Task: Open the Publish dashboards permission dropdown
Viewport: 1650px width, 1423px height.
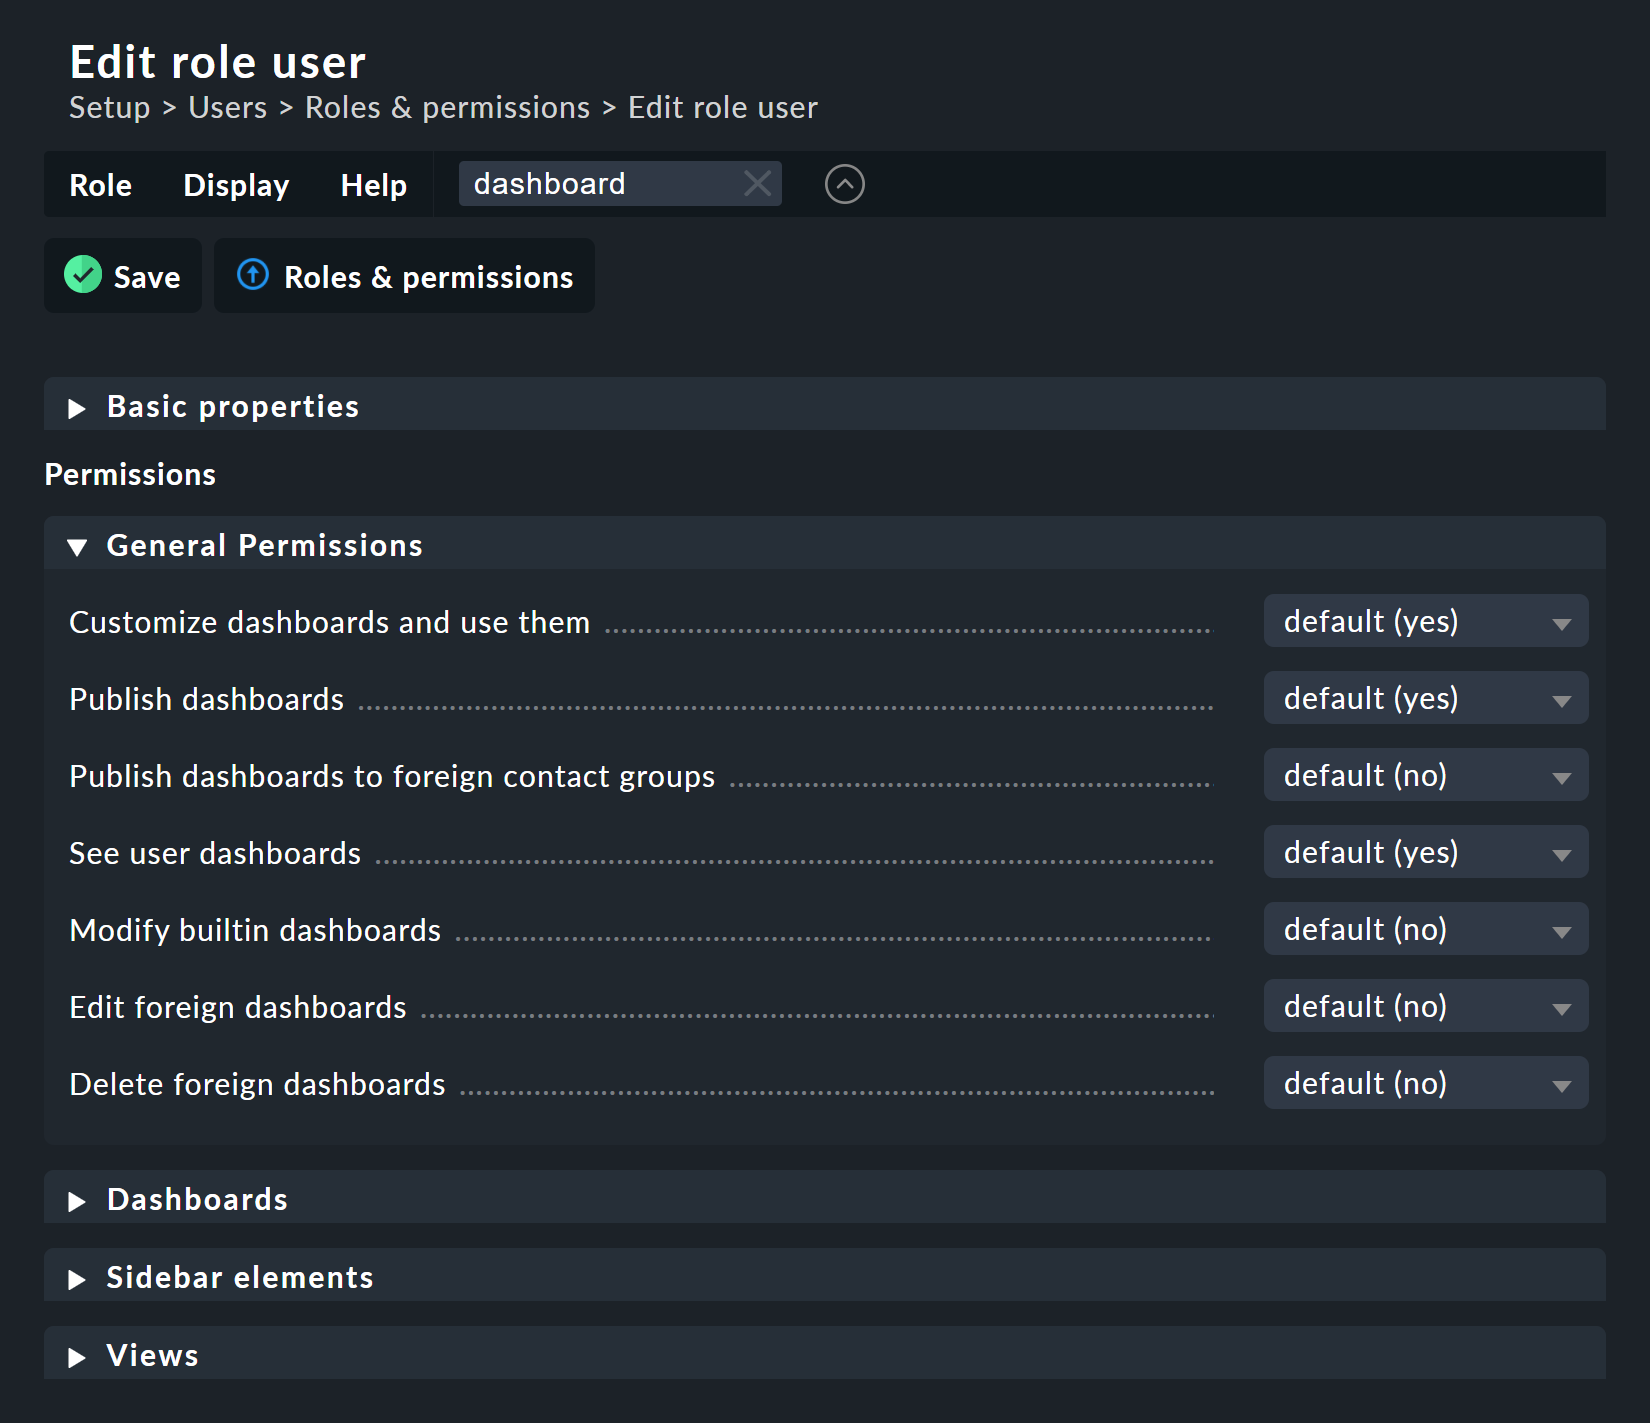Action: (1426, 698)
